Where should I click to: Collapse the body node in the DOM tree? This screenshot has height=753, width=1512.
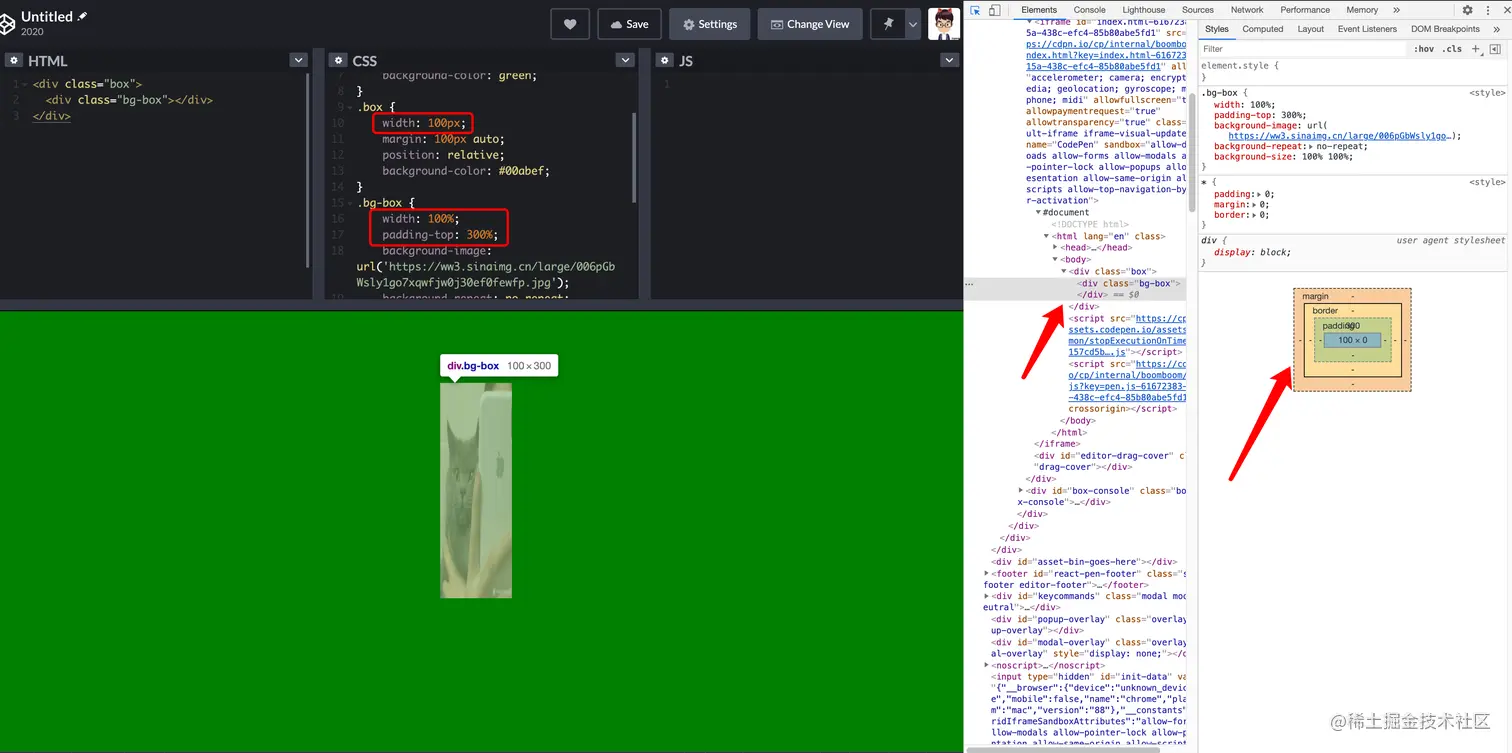click(x=1055, y=259)
